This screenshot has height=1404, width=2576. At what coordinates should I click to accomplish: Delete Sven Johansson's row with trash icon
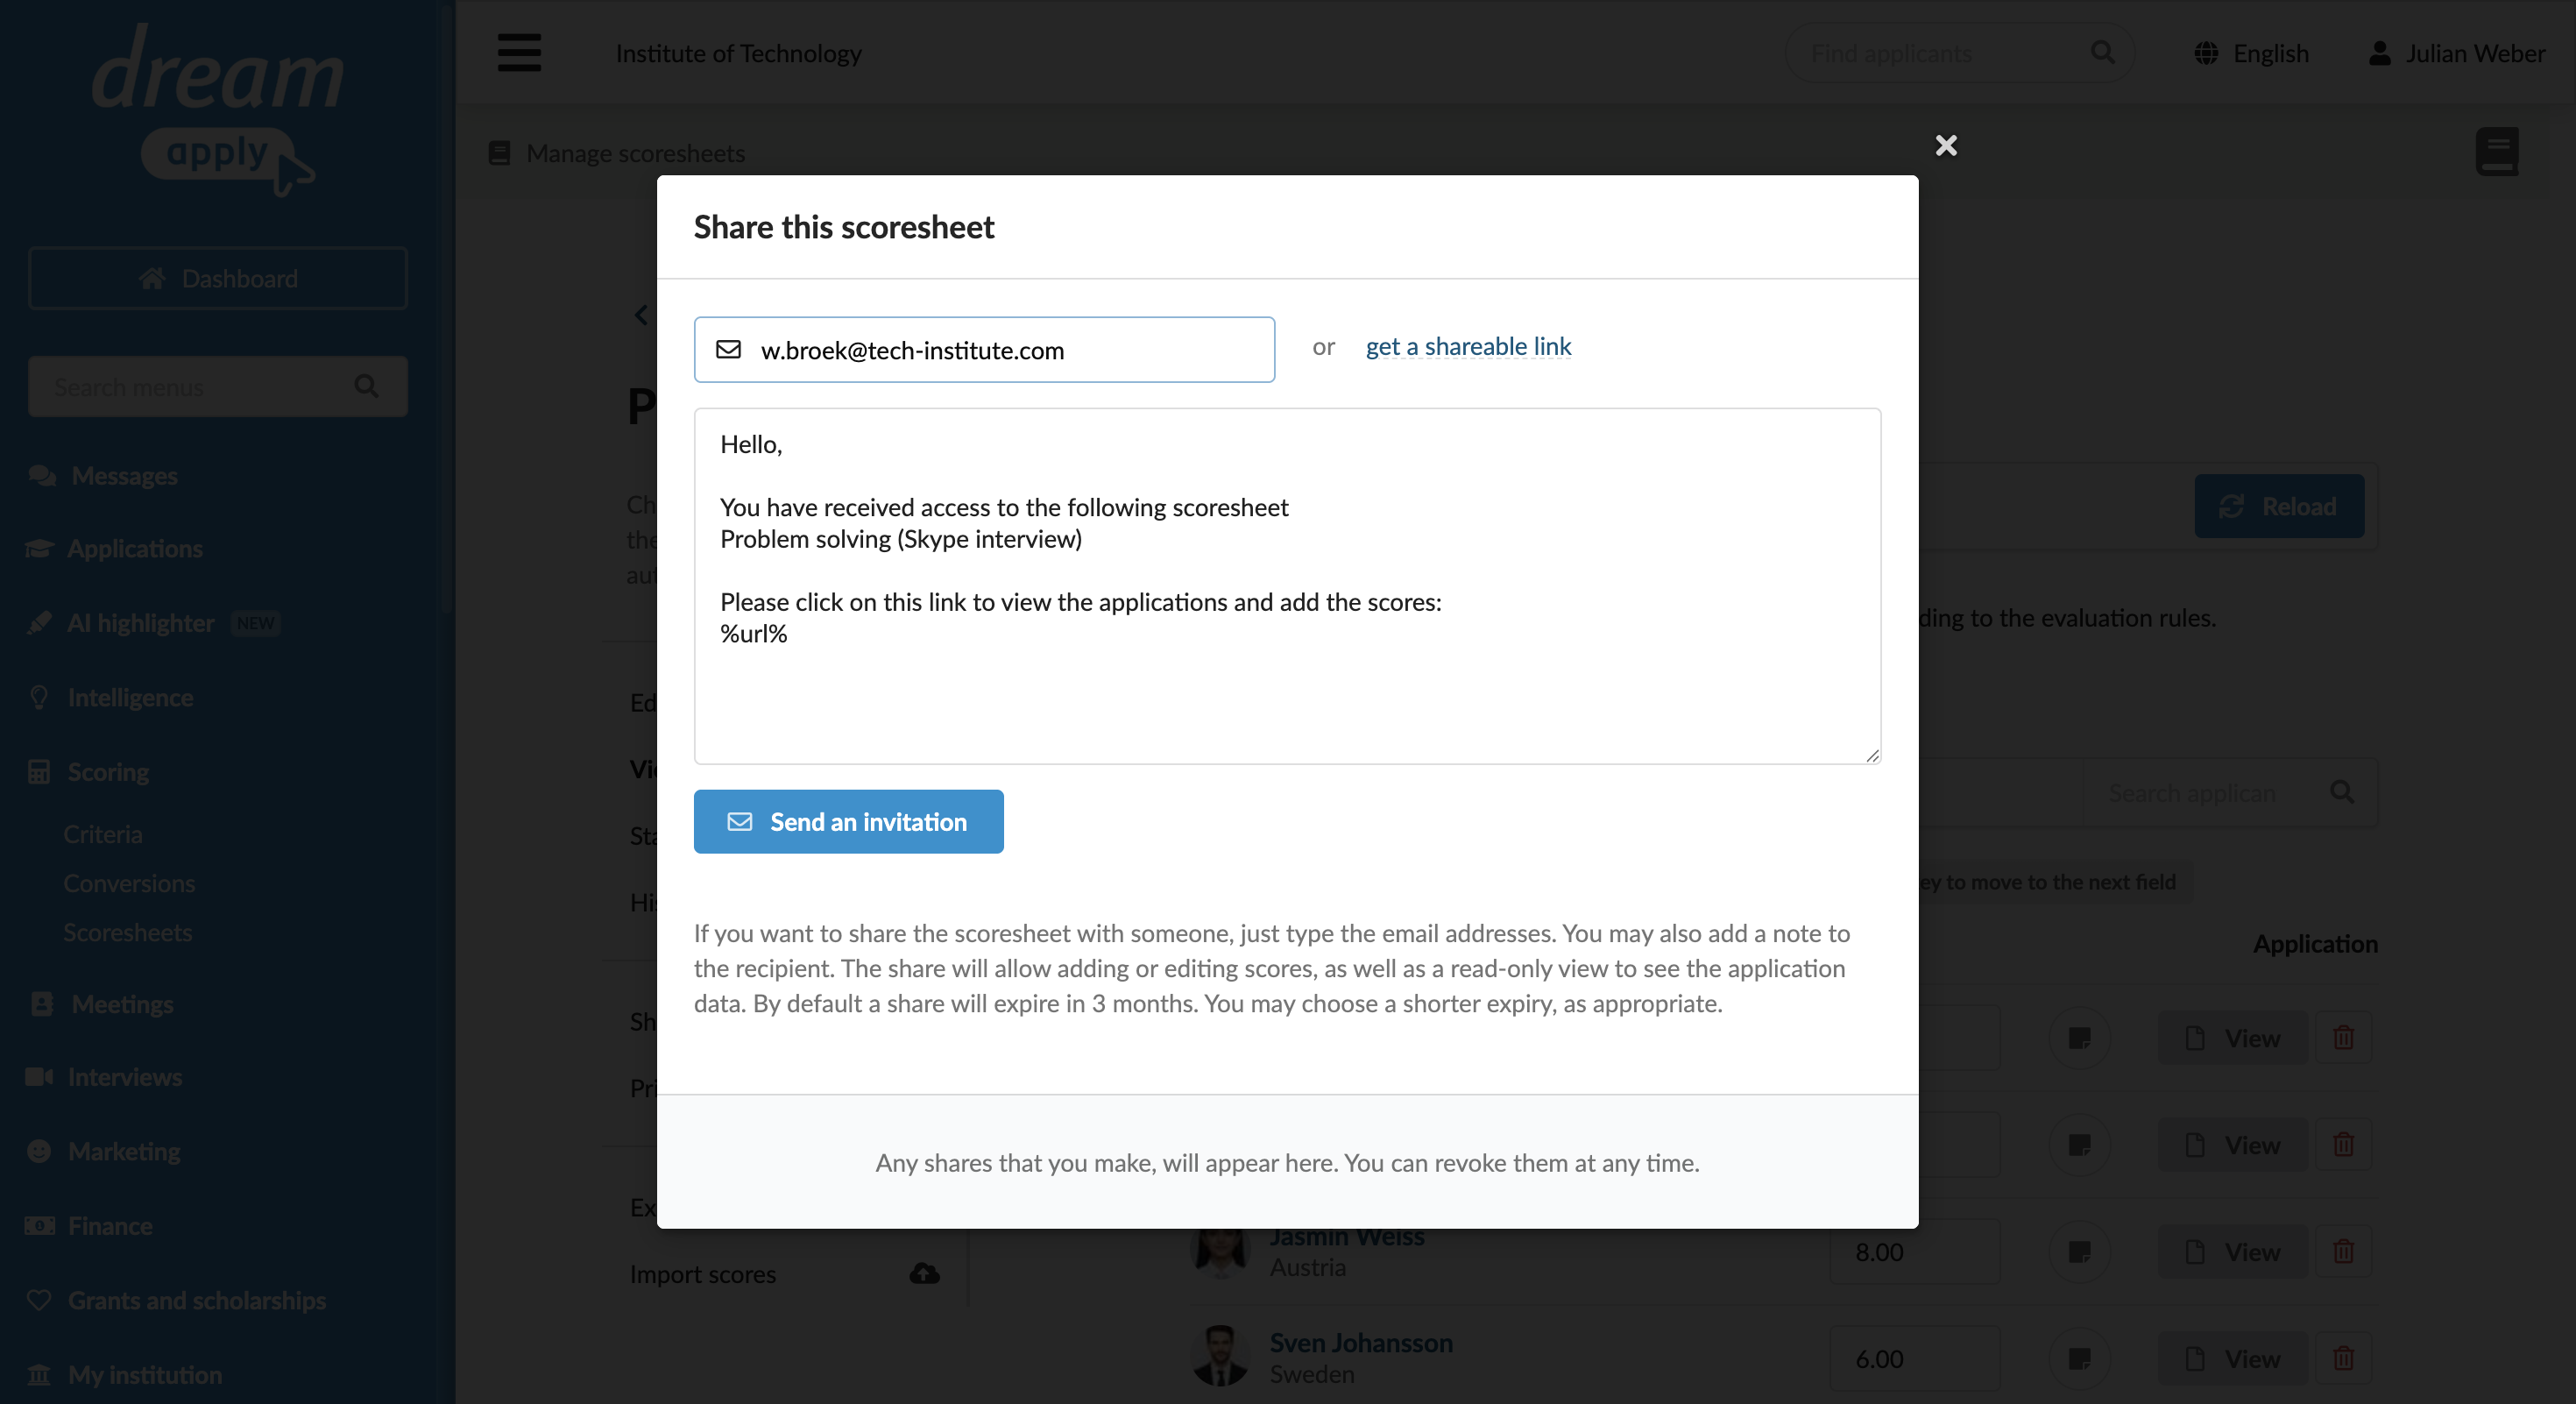coord(2343,1359)
